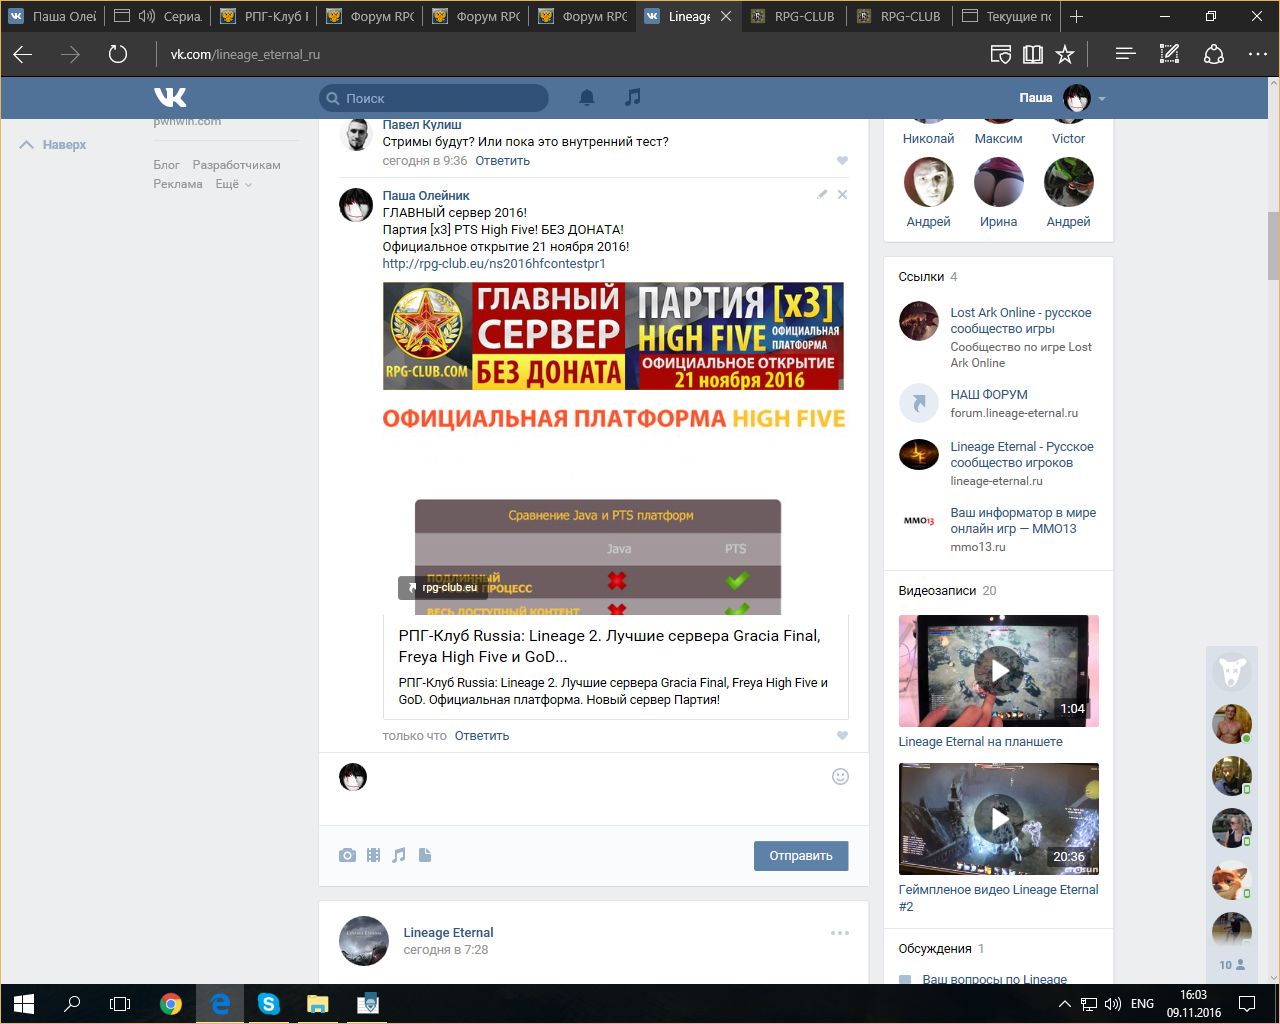Play the Геймплейное видео Lineage Eternal #2
This screenshot has width=1280, height=1024.
click(x=999, y=818)
